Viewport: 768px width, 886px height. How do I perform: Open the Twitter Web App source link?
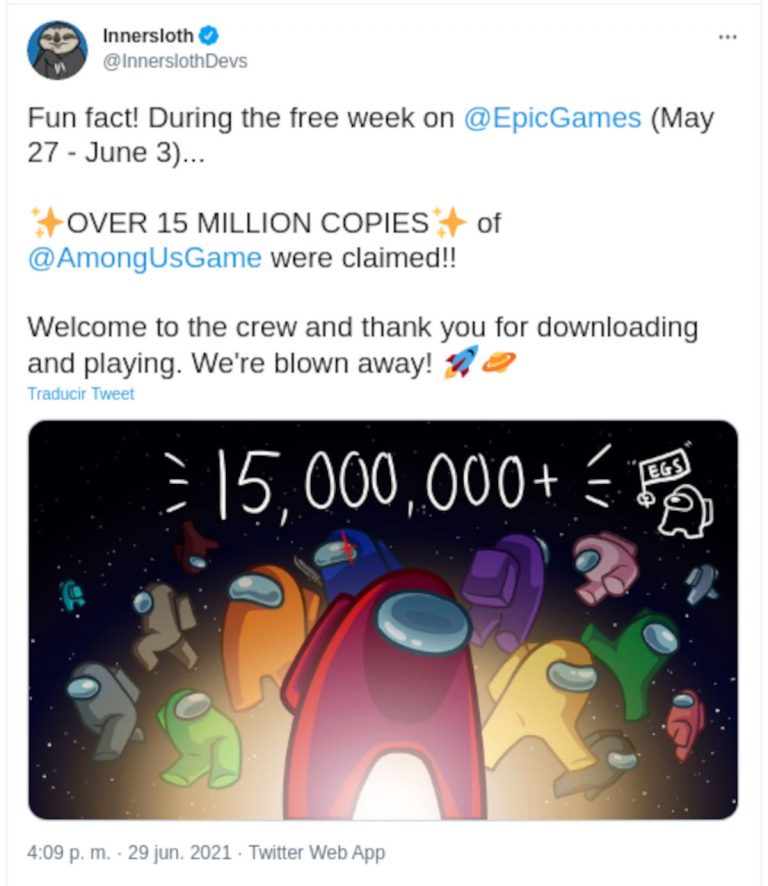click(316, 853)
